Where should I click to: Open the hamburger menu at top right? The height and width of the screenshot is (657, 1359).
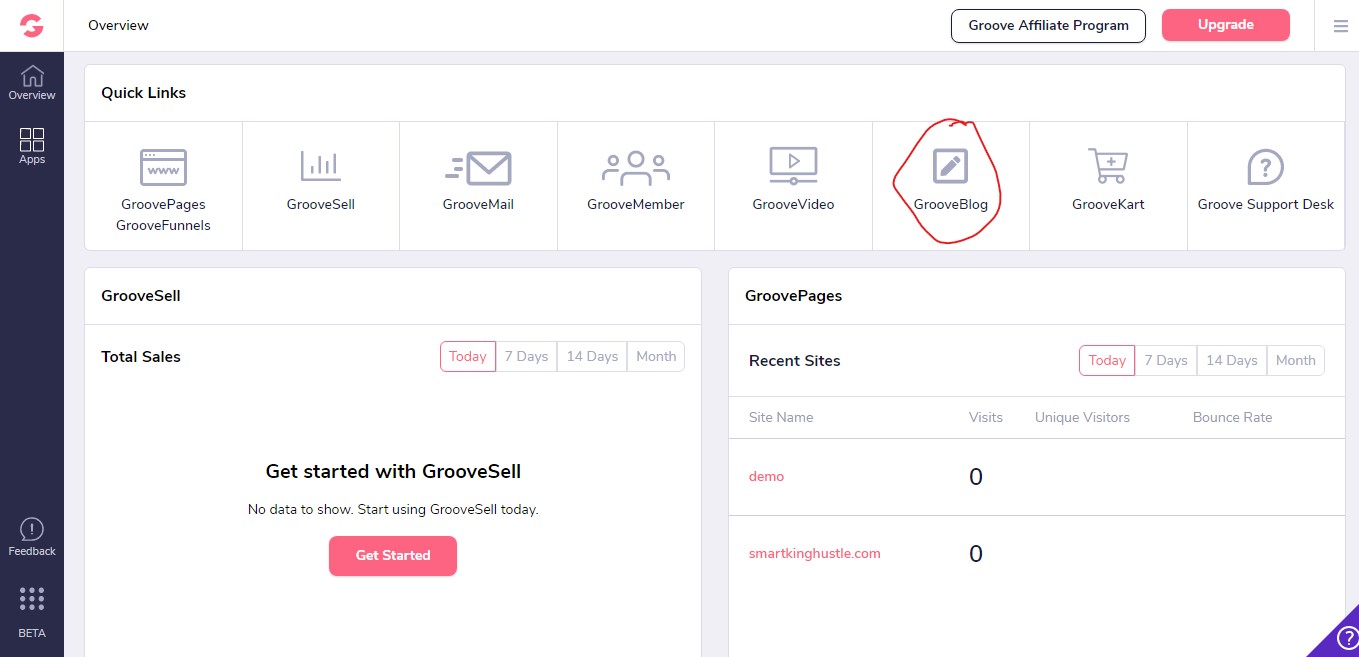1341,26
